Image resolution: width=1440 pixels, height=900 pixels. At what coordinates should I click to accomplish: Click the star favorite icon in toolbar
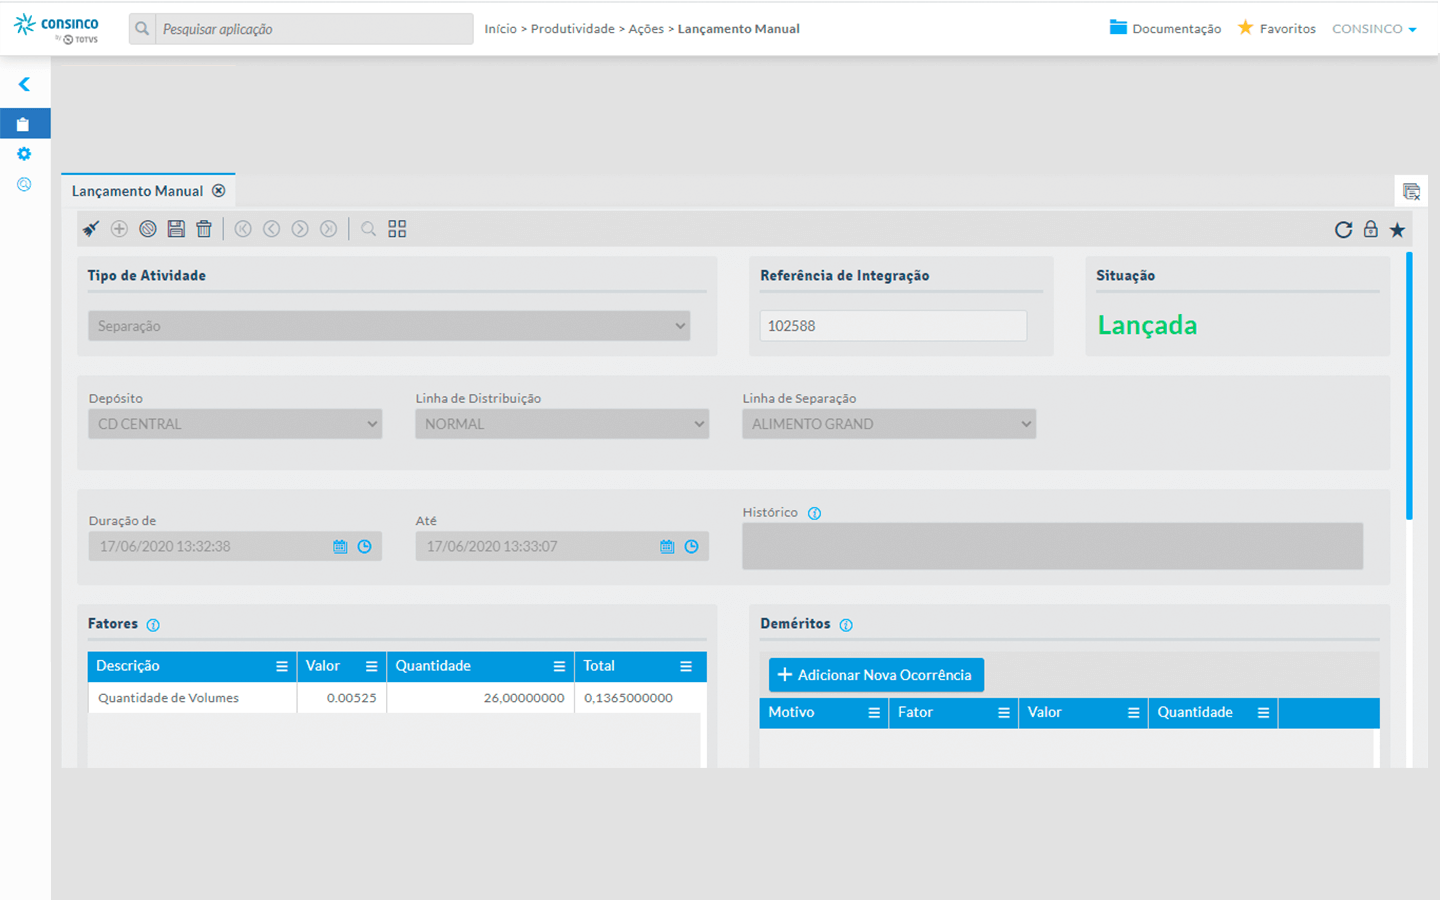point(1397,230)
